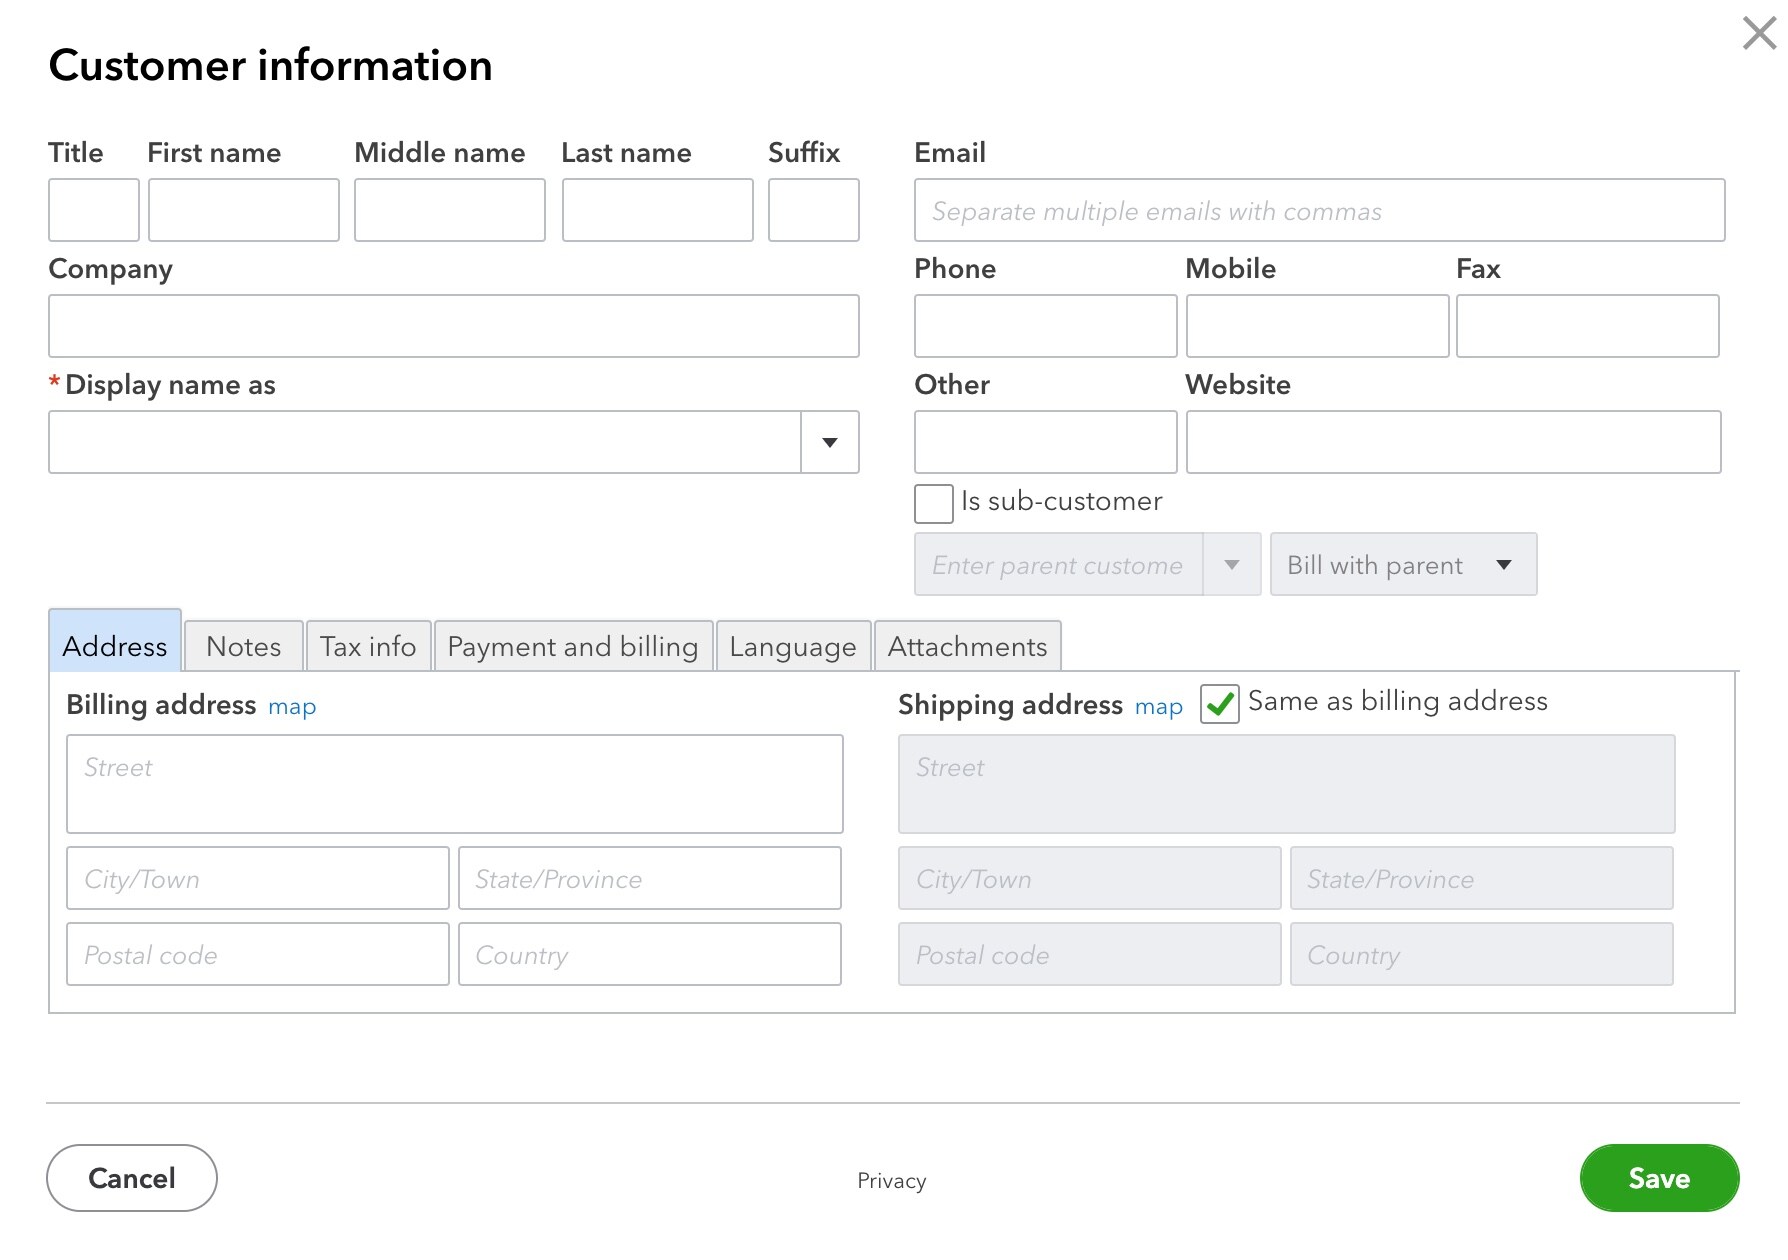Focus the billing City/Town field
The height and width of the screenshot is (1260, 1788).
258,878
